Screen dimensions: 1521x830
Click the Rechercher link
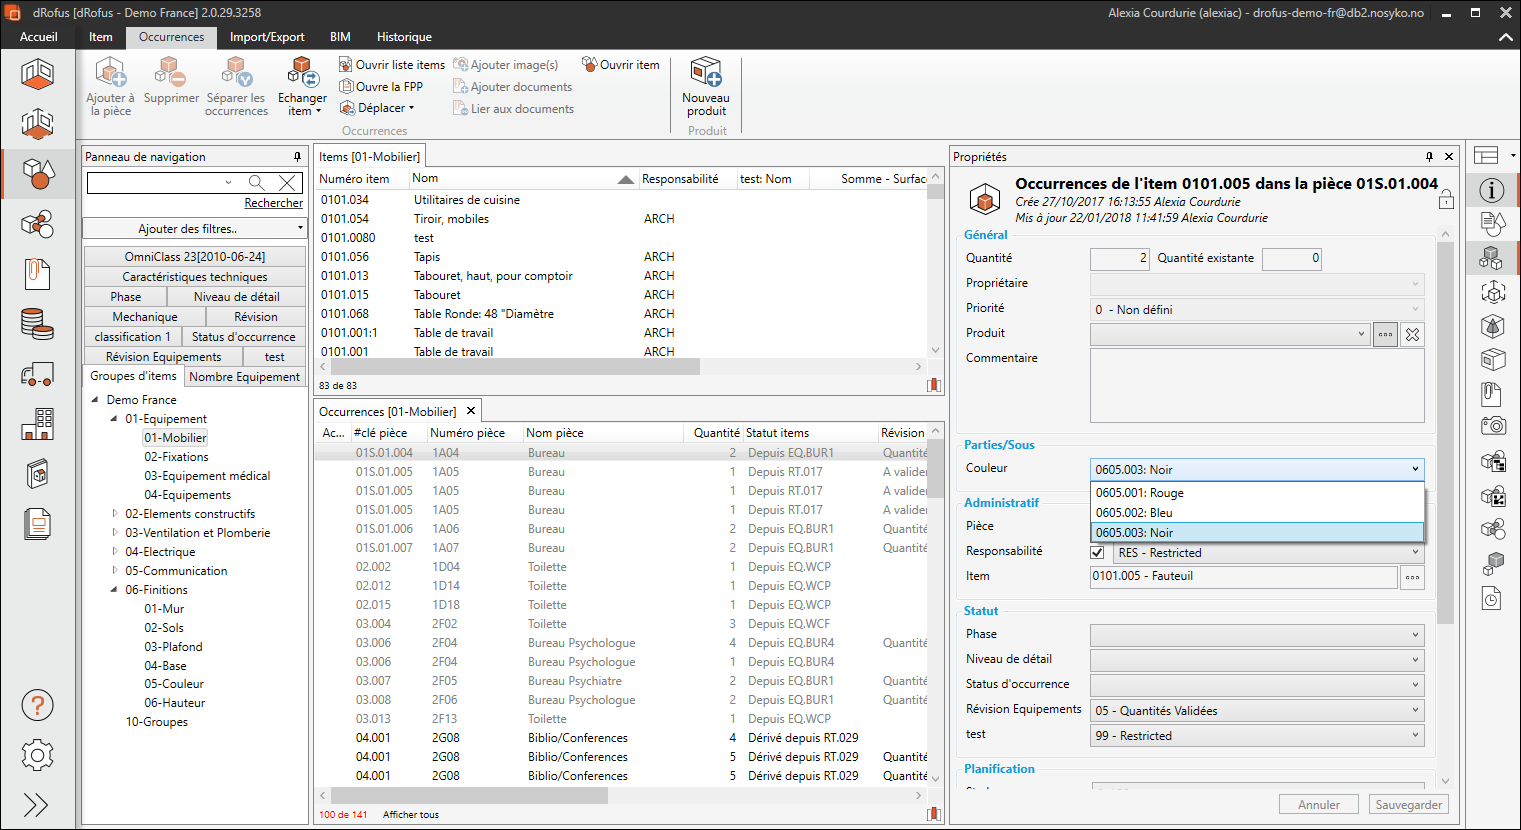pos(273,203)
